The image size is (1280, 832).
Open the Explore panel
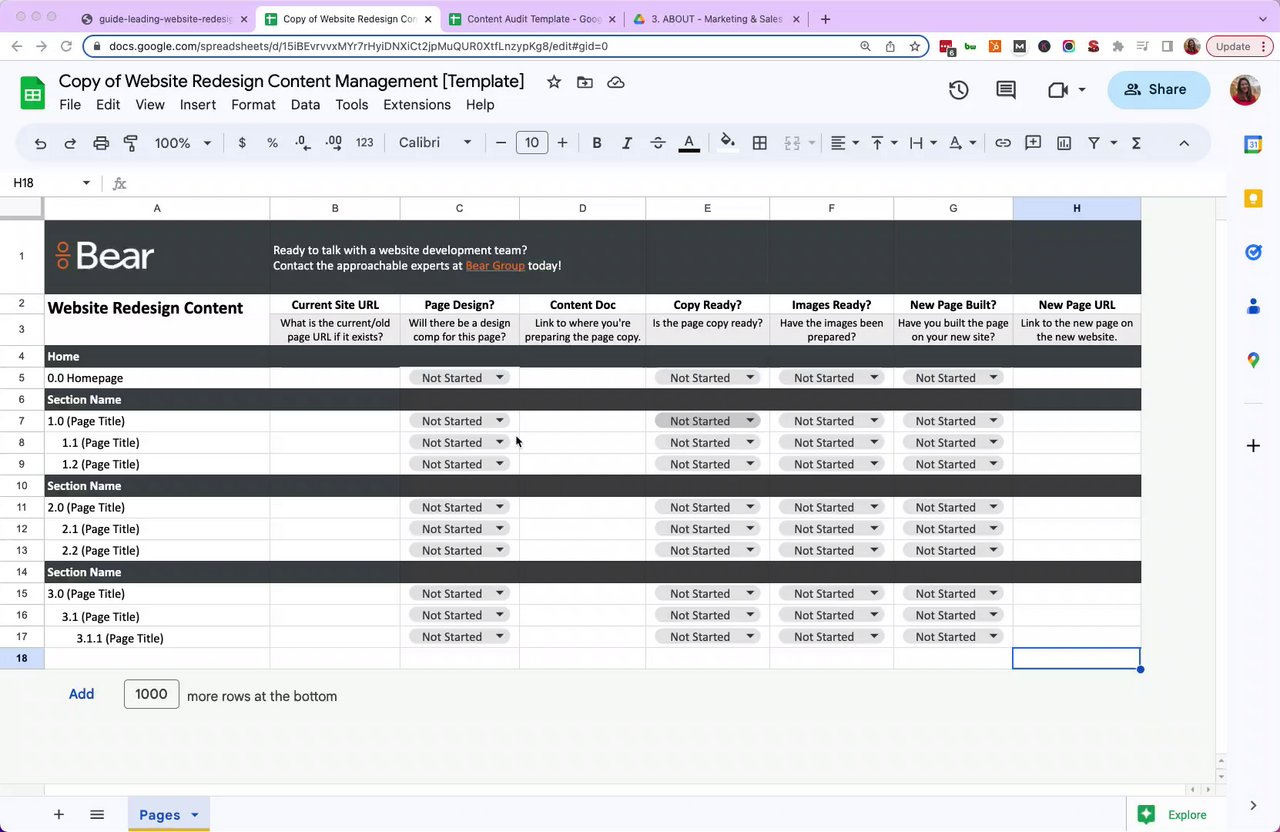[x=1173, y=815]
